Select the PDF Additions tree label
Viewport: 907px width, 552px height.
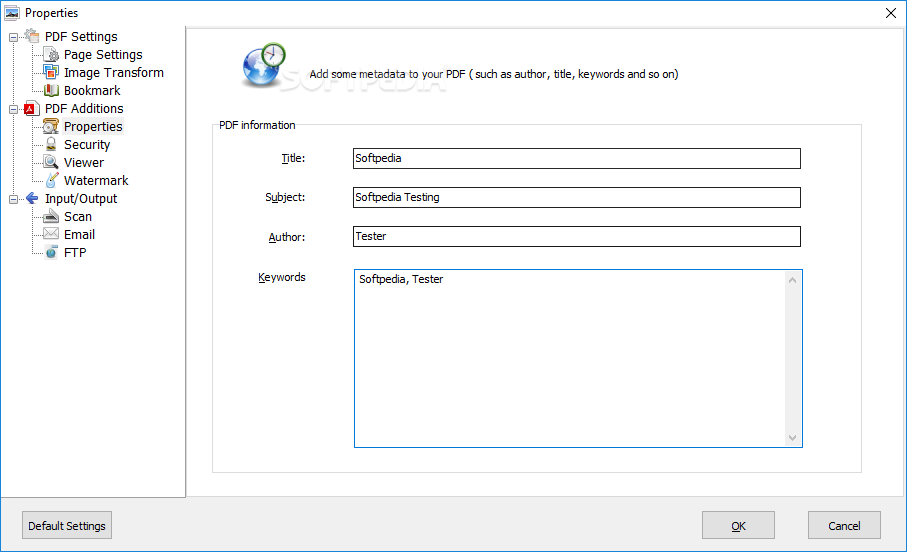tap(84, 108)
